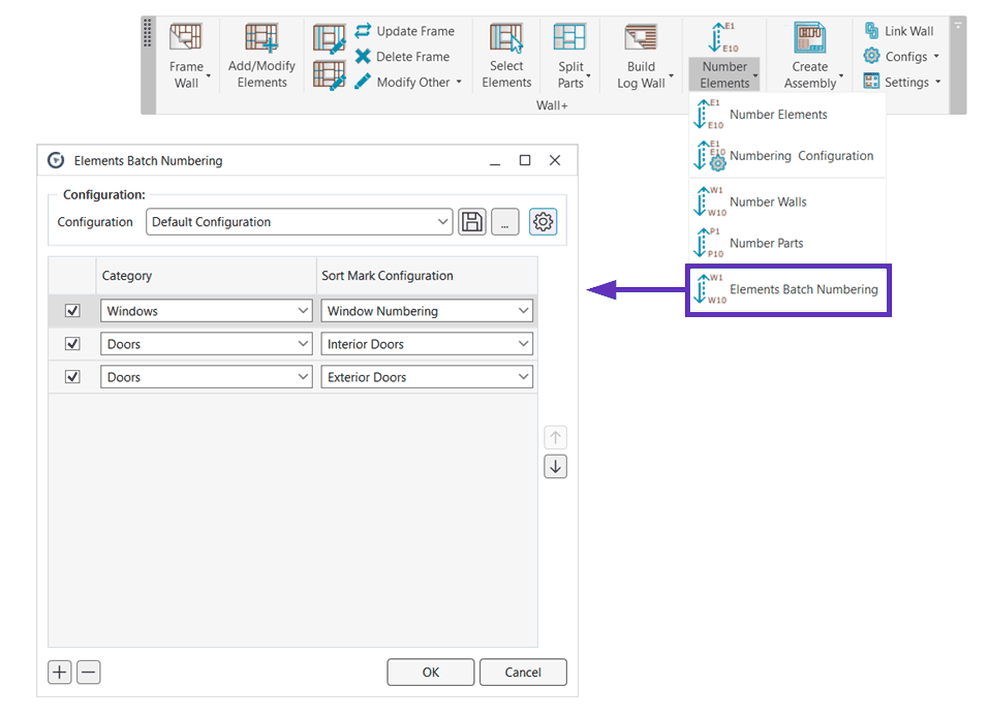Click Update Frame

(x=405, y=31)
